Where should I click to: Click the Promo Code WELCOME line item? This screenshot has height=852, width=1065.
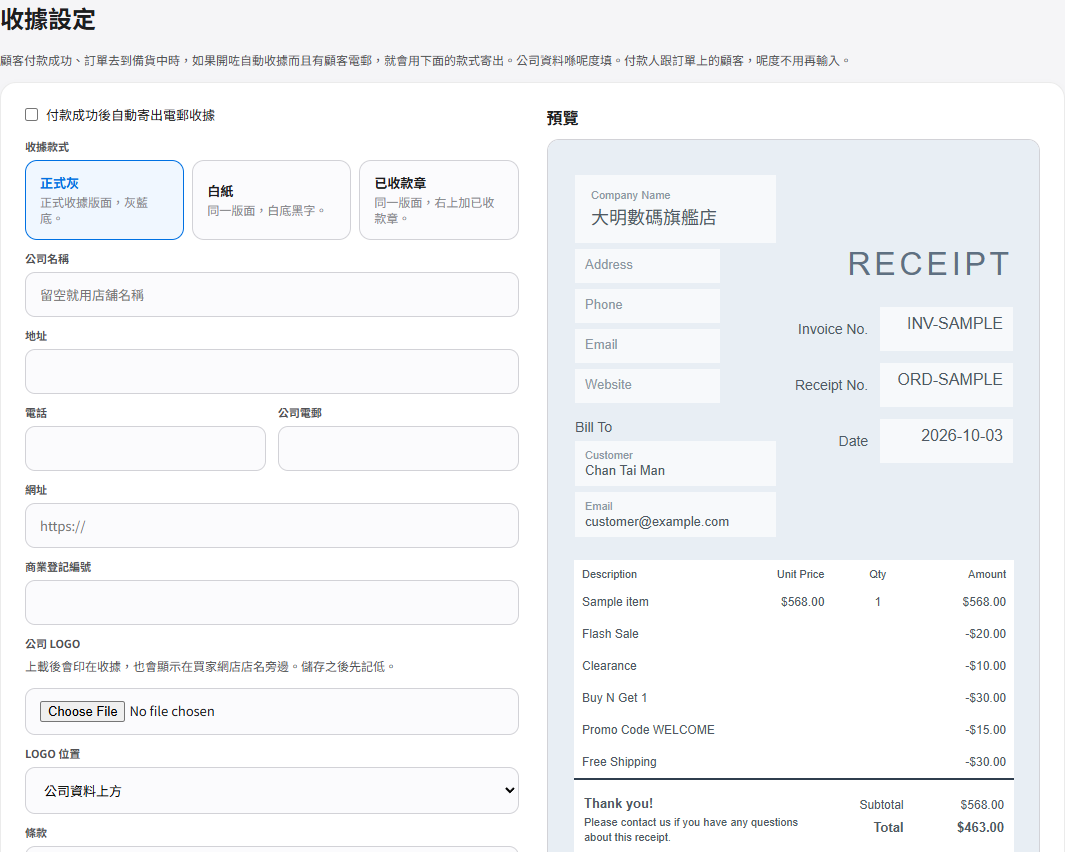pos(793,730)
